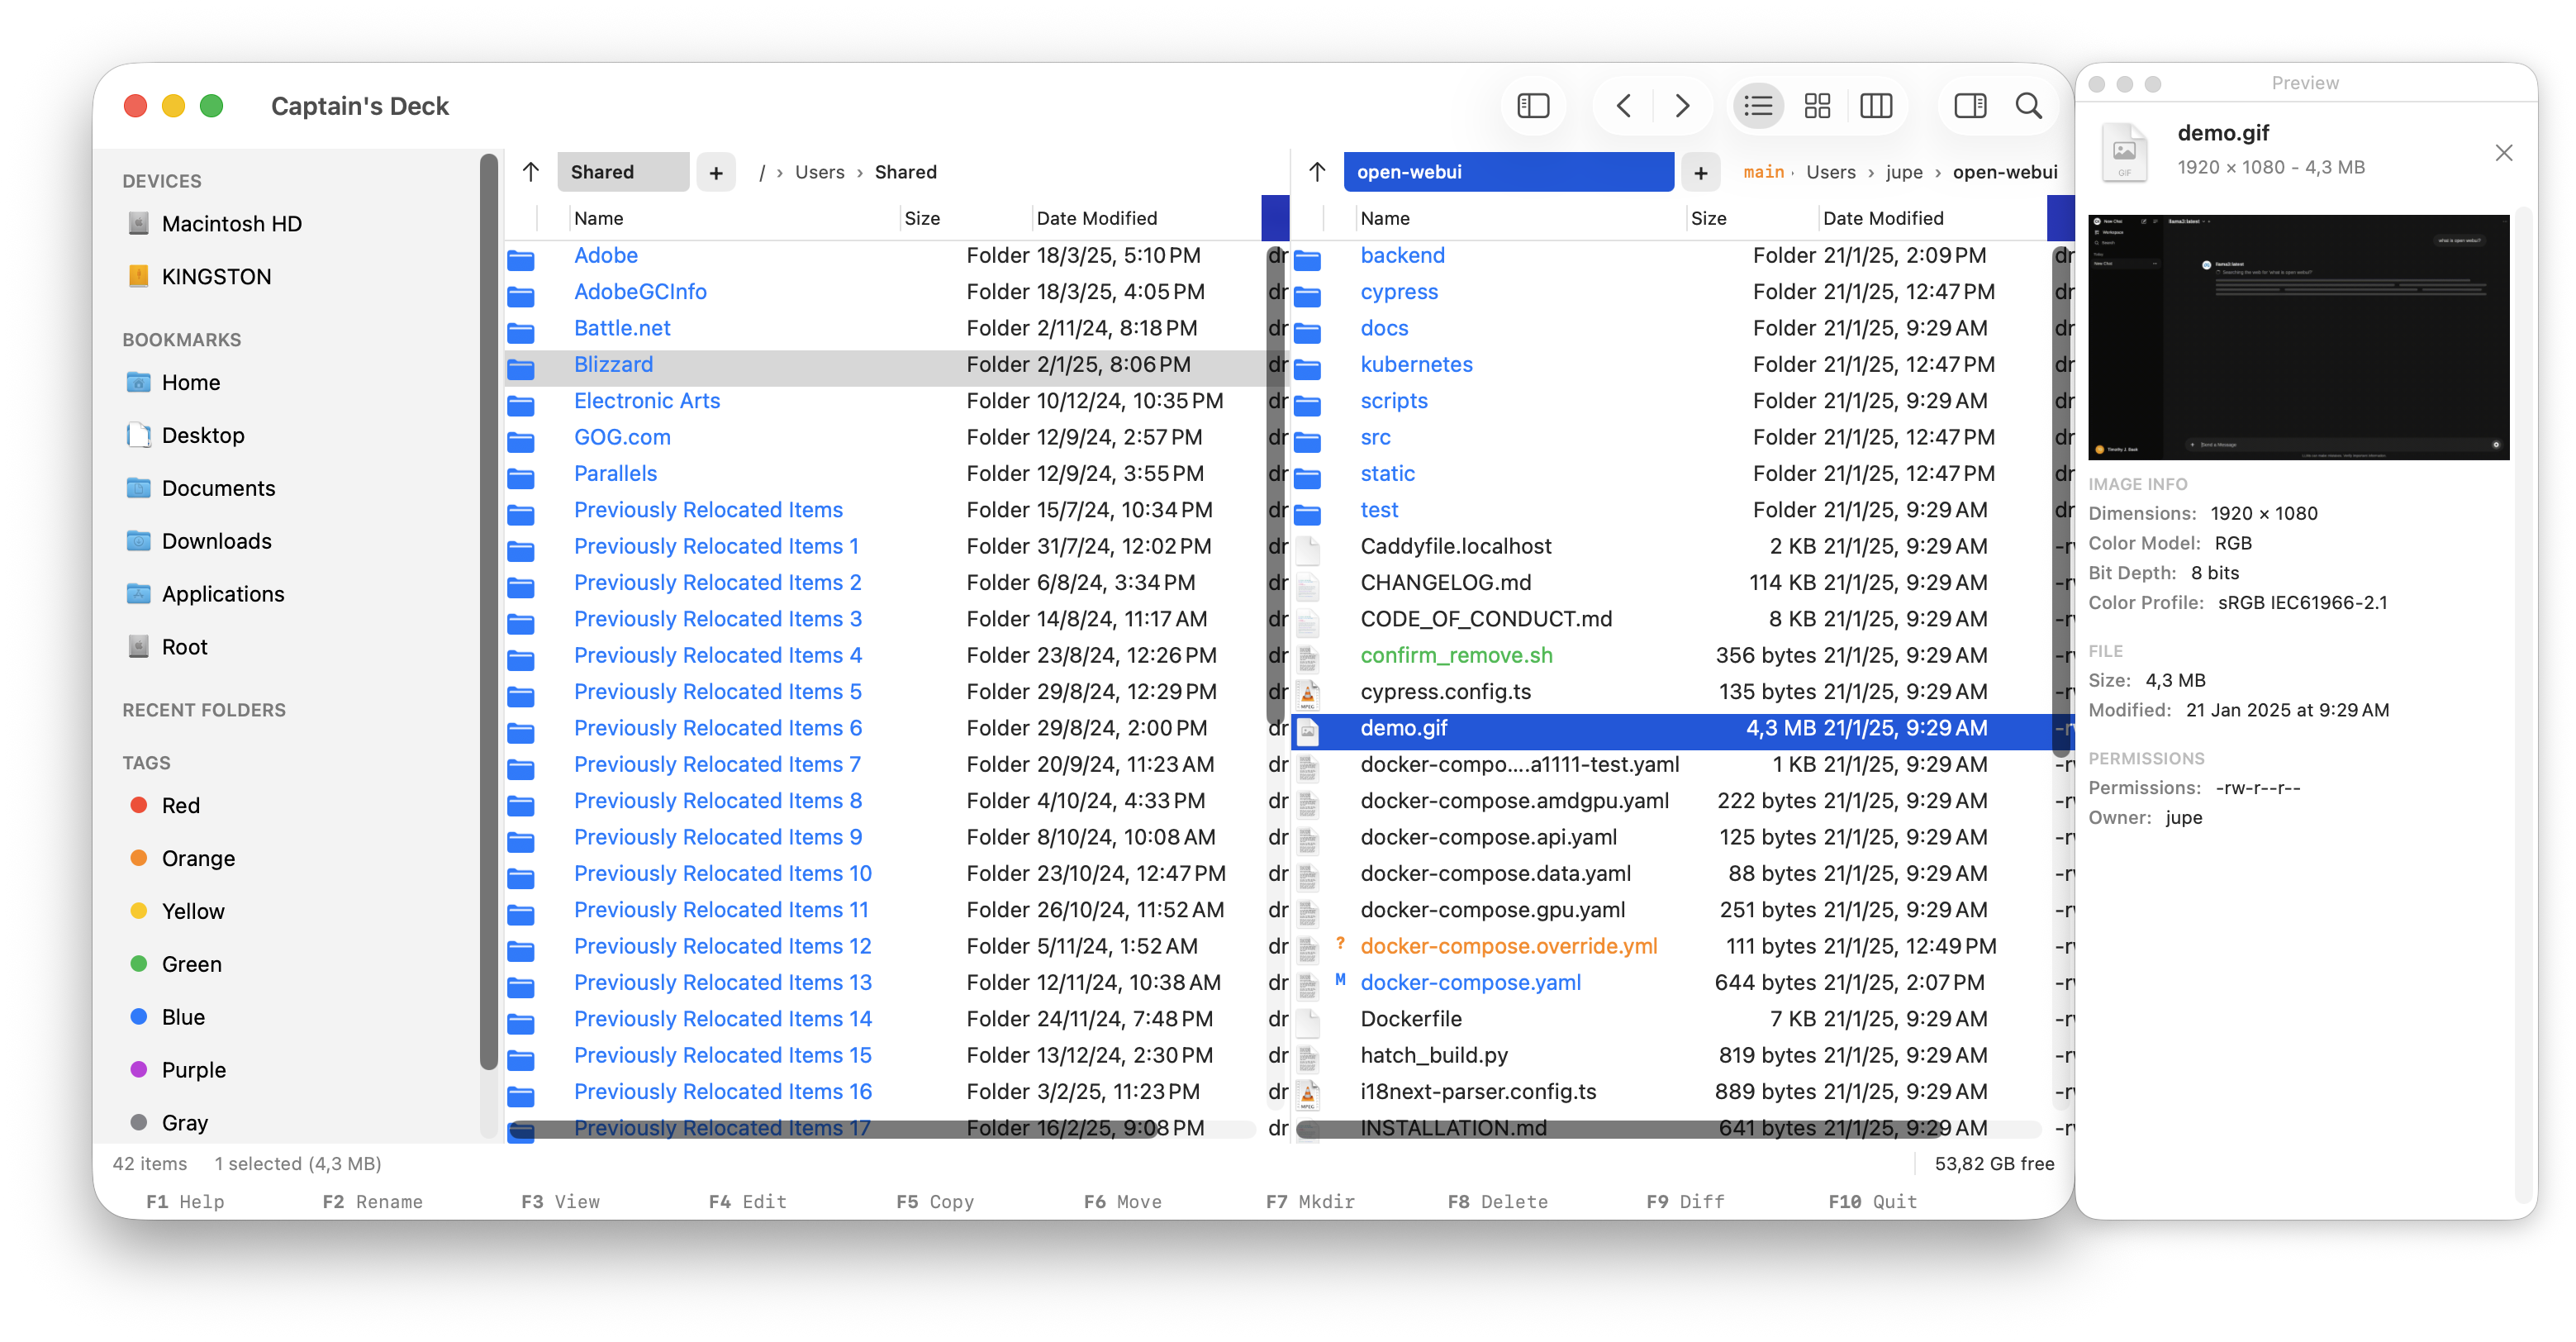Switch to column view mode
2576x1342 pixels.
pos(1875,106)
